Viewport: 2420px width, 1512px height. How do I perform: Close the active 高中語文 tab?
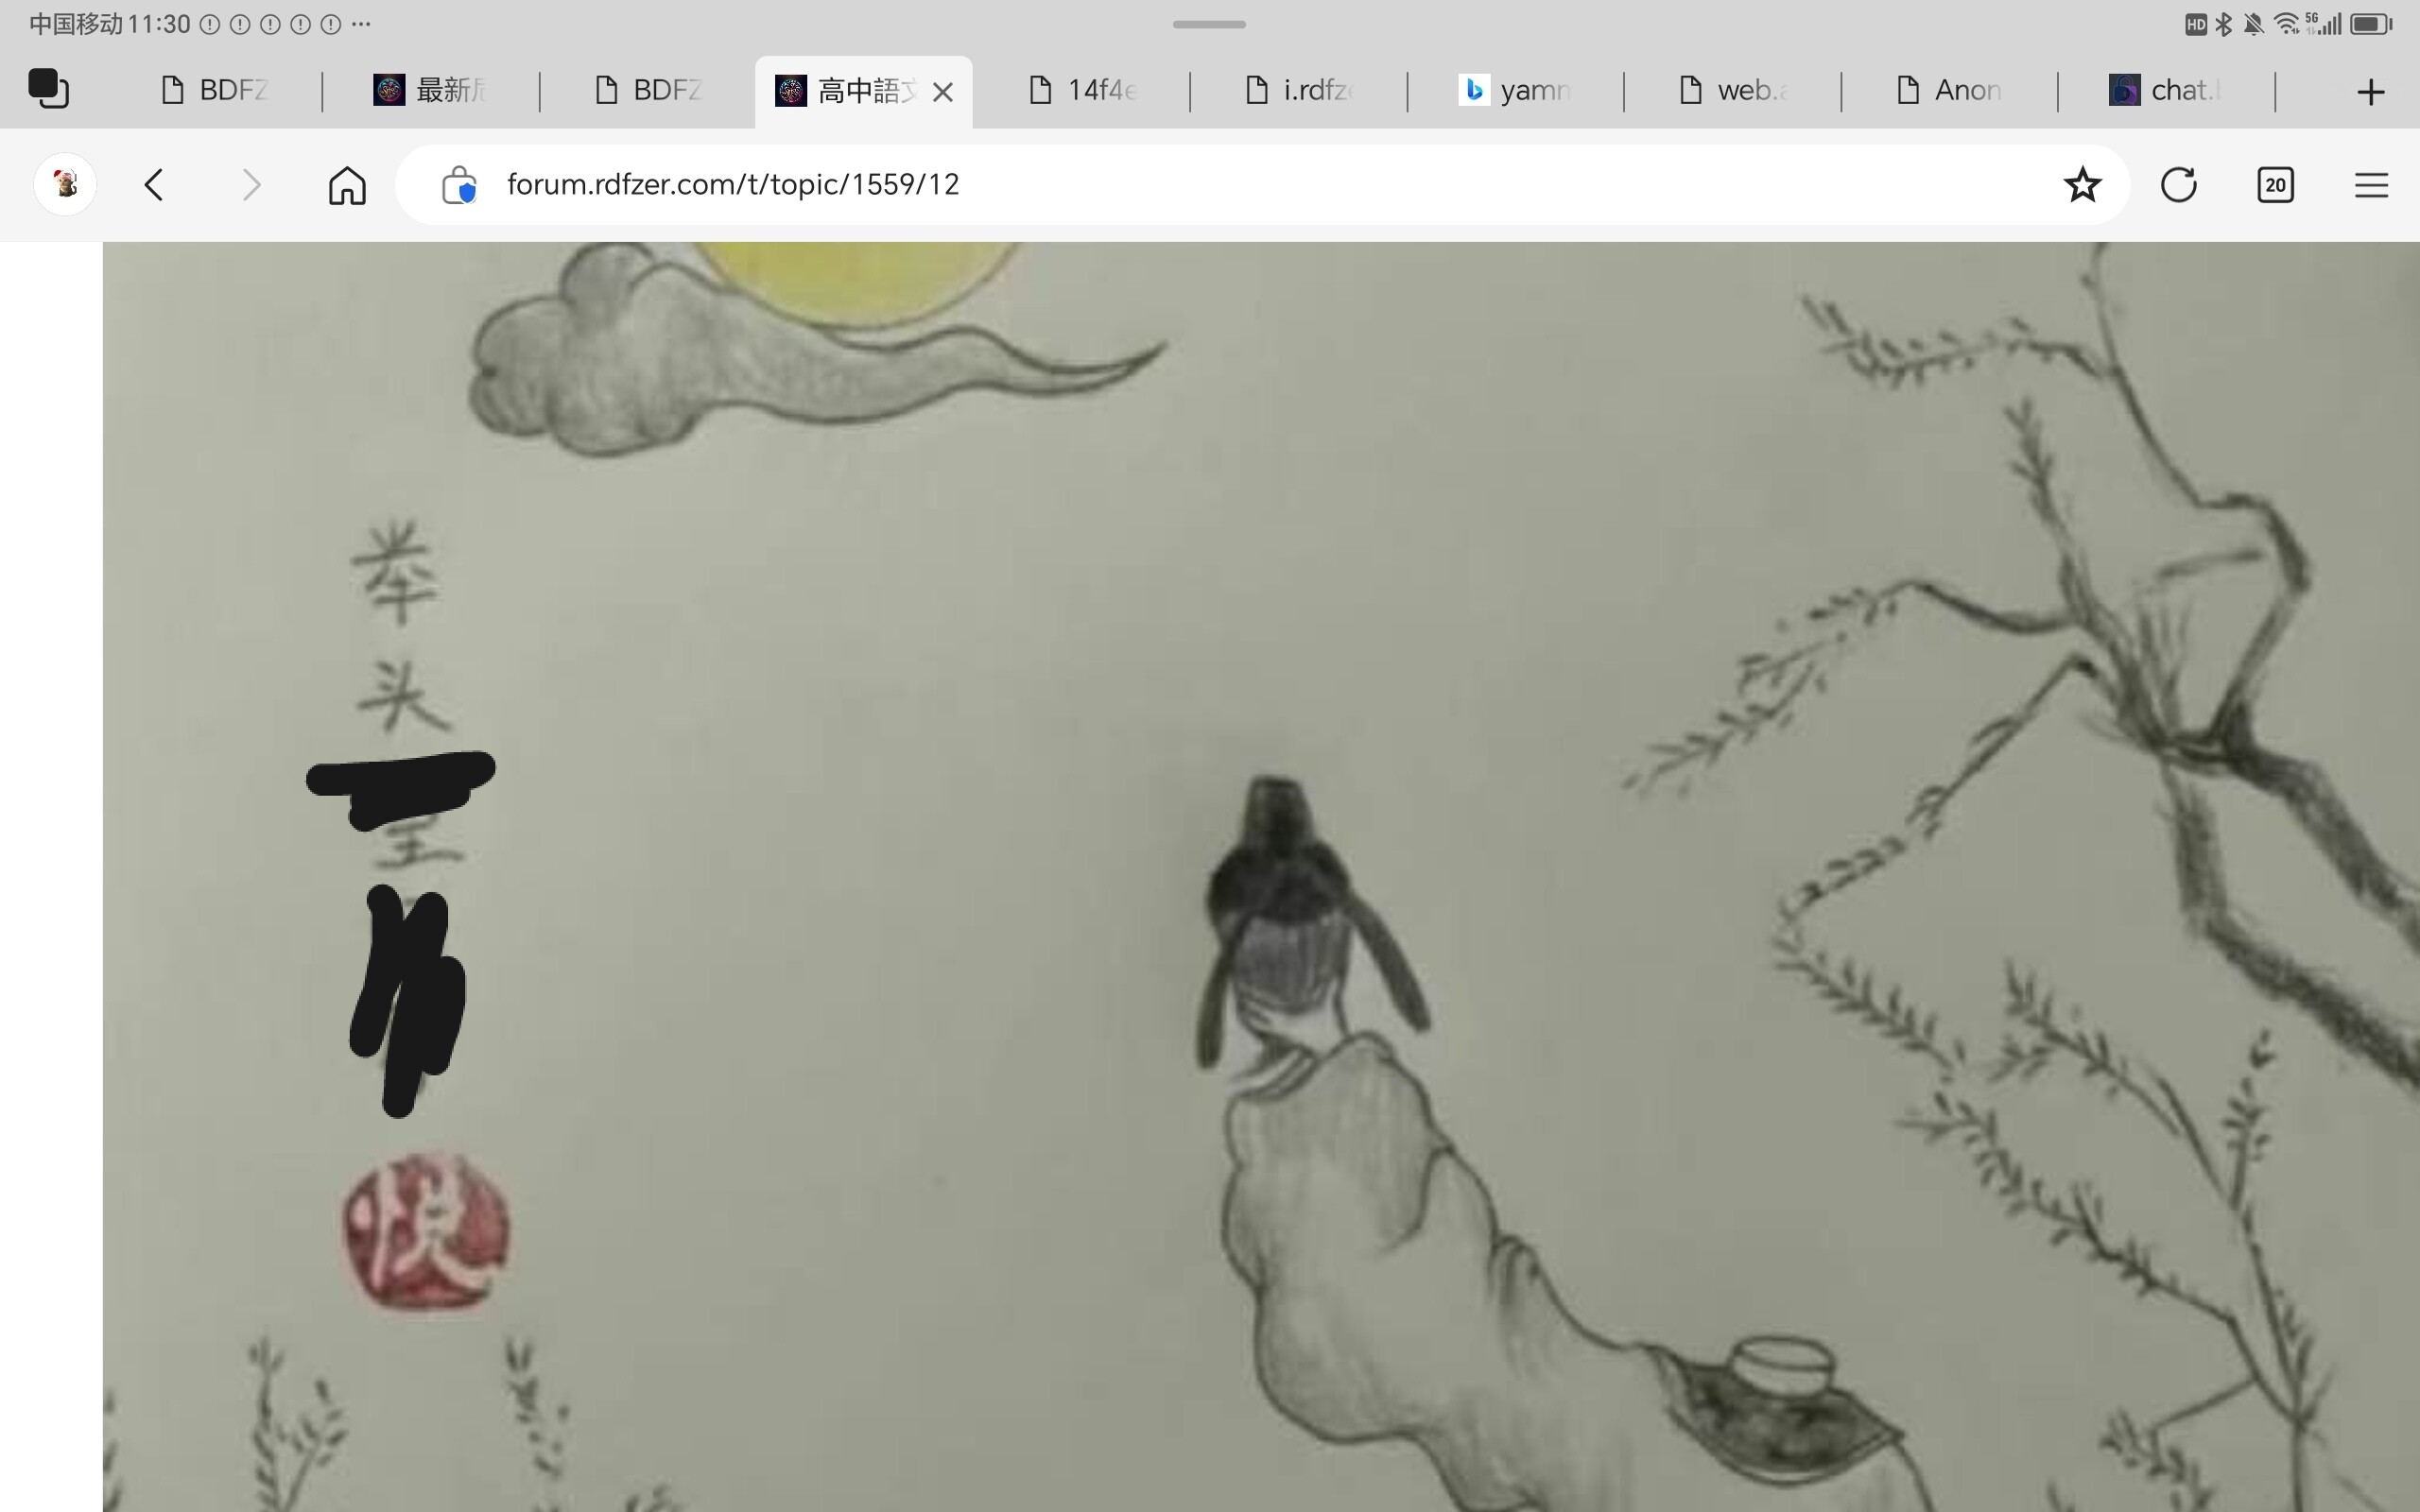942,92
